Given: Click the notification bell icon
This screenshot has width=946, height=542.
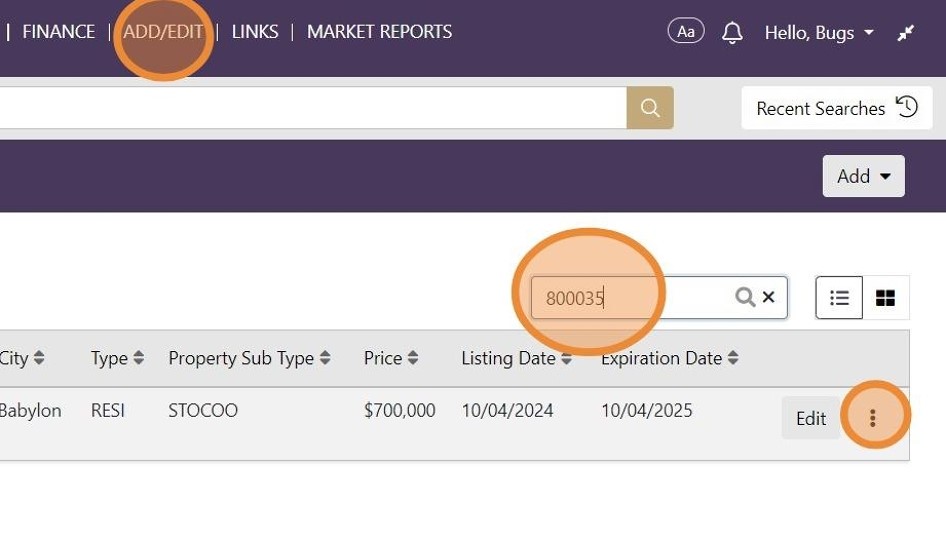Looking at the screenshot, I should coord(732,32).
